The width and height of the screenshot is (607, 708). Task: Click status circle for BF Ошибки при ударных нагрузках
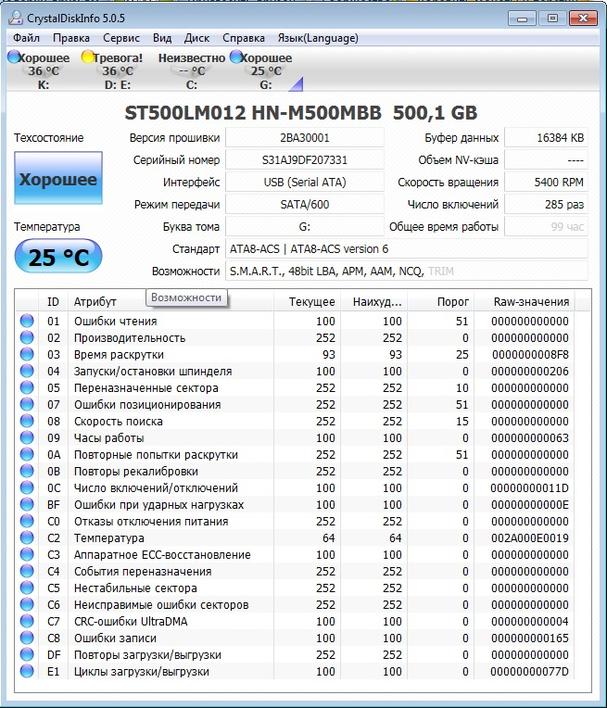click(27, 504)
